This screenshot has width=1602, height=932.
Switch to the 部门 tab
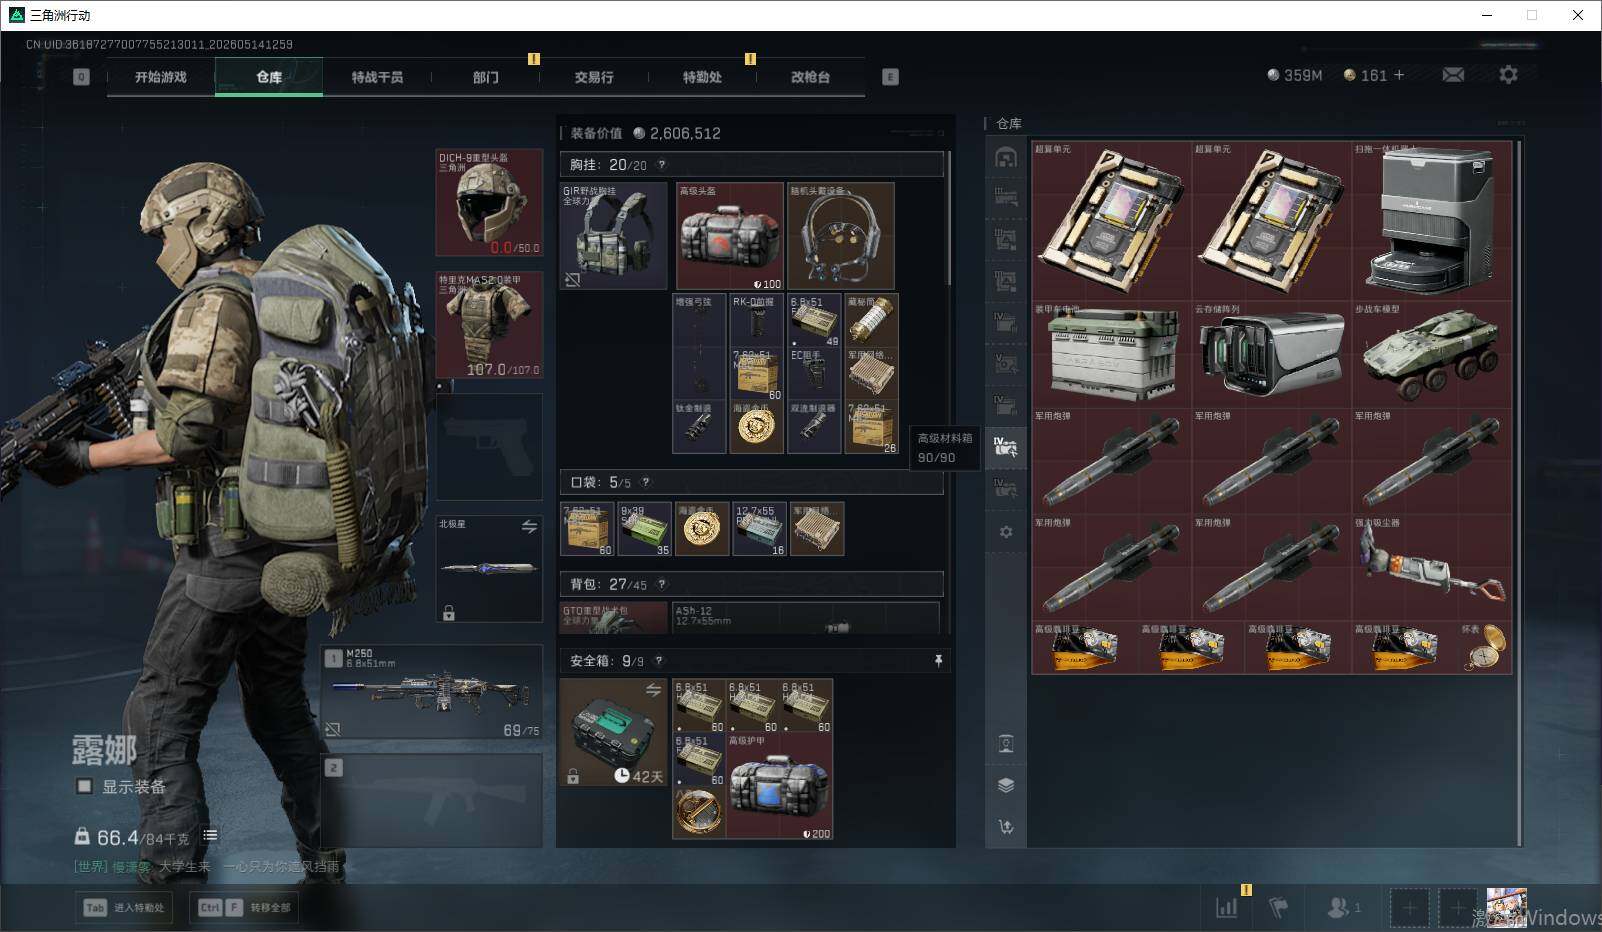[485, 77]
